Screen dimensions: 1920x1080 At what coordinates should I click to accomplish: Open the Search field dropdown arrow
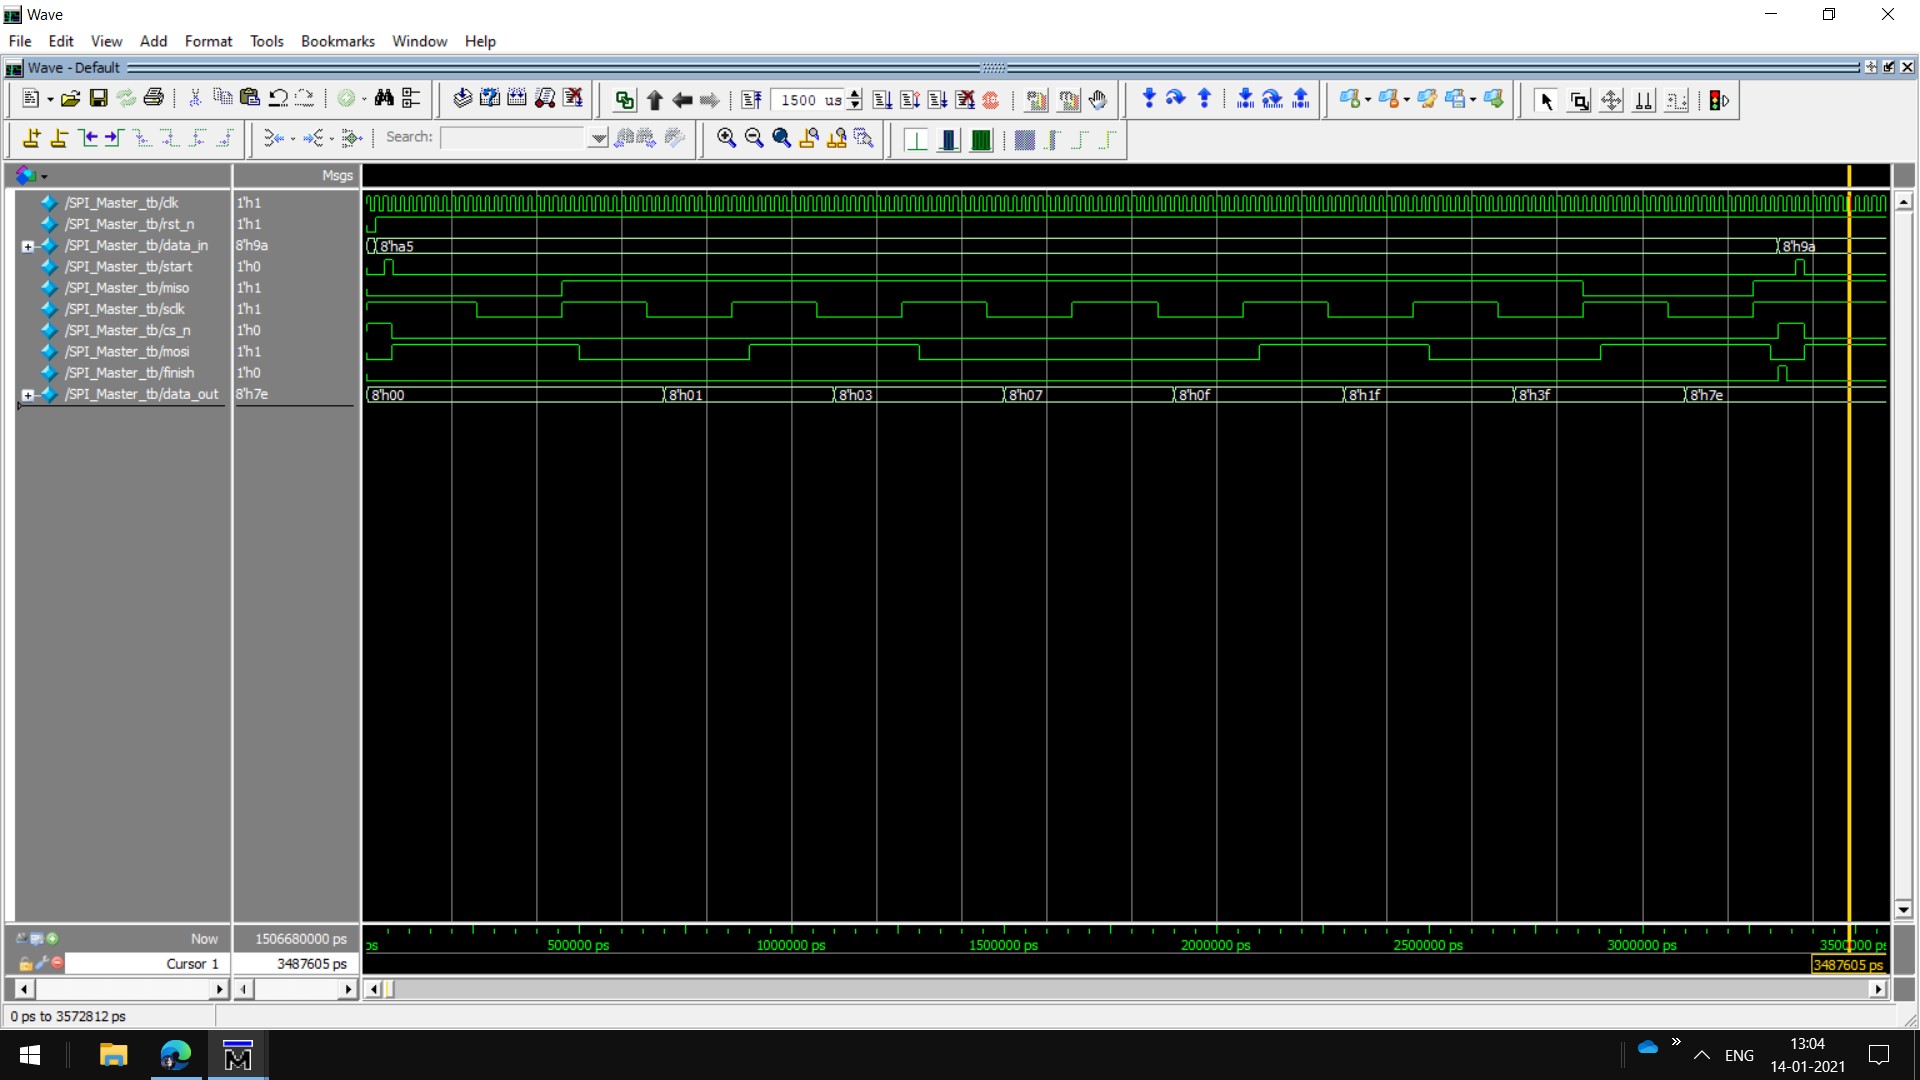597,138
